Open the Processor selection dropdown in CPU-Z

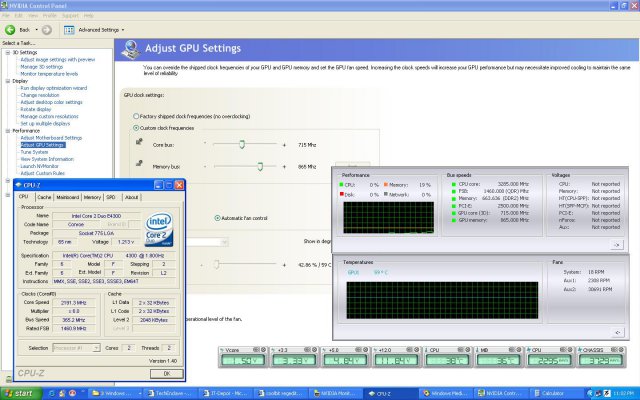click(96, 348)
